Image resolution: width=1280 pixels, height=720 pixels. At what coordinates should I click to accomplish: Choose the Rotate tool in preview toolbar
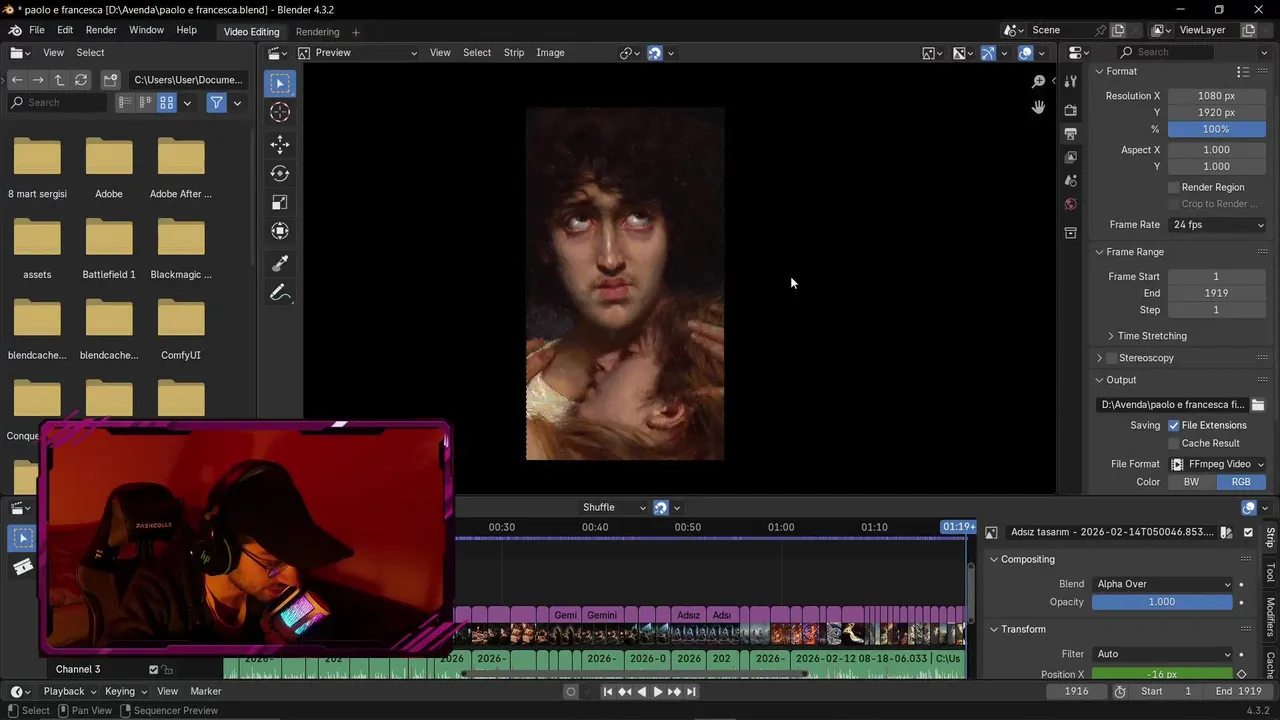(280, 173)
